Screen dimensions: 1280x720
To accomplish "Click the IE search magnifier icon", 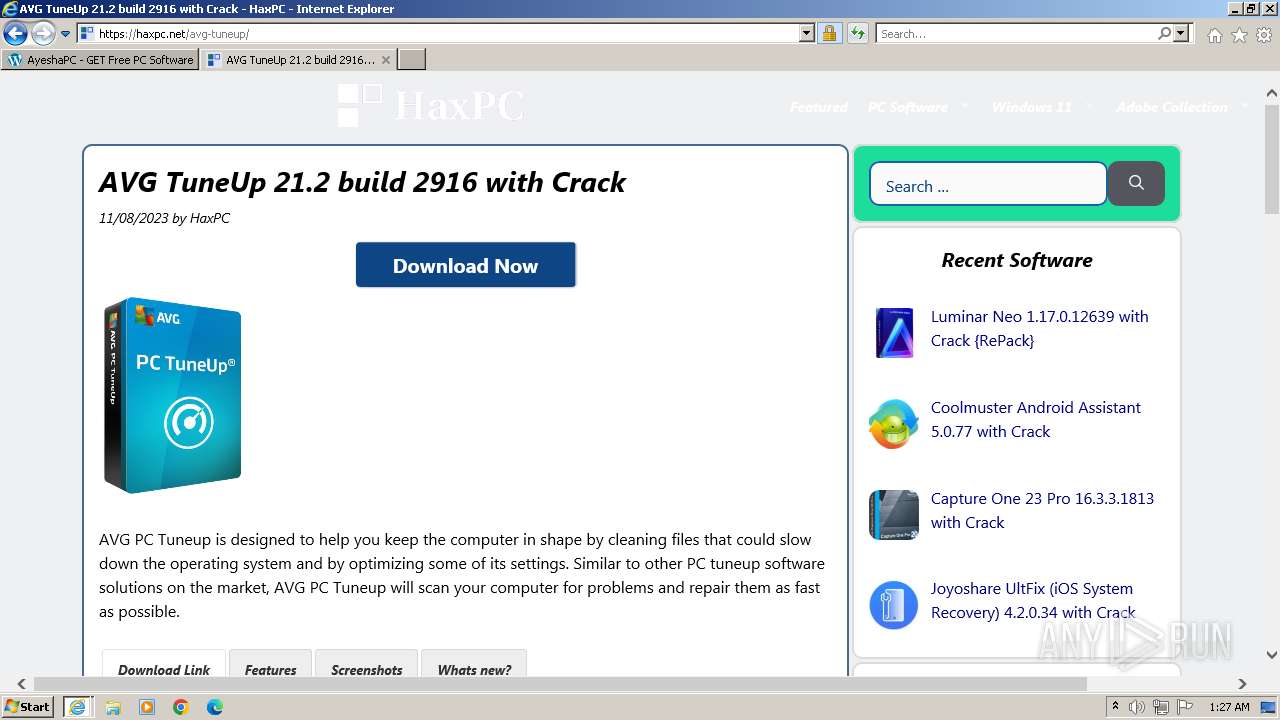I will [x=1164, y=34].
